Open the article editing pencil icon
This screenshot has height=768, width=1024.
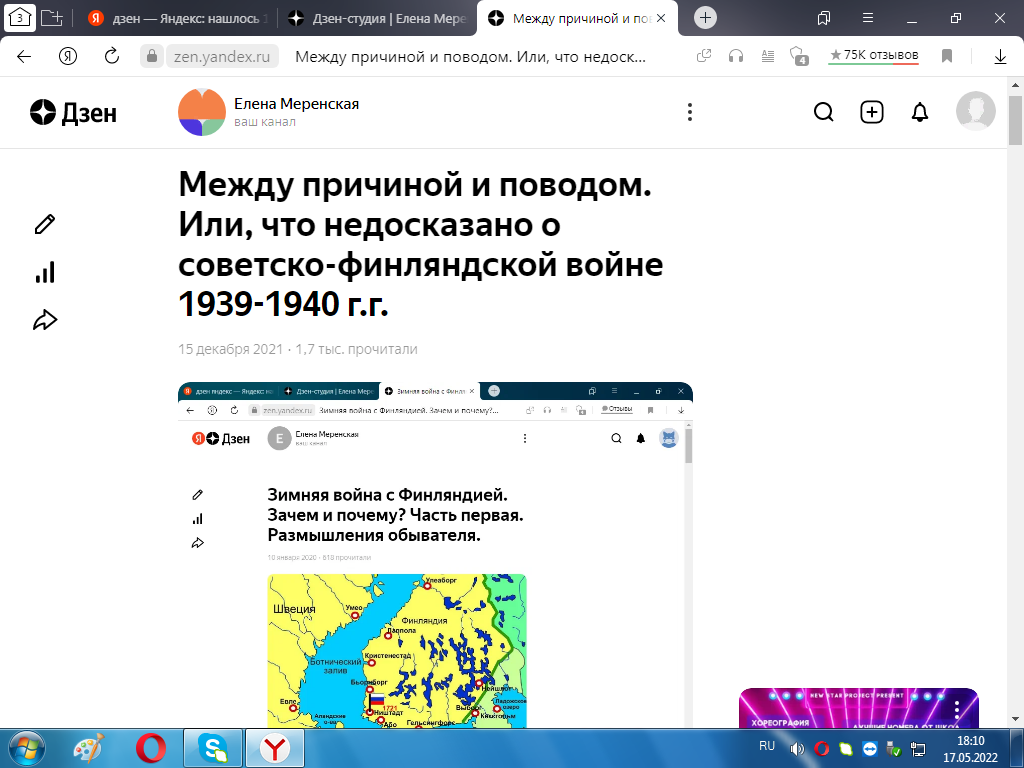[42, 224]
